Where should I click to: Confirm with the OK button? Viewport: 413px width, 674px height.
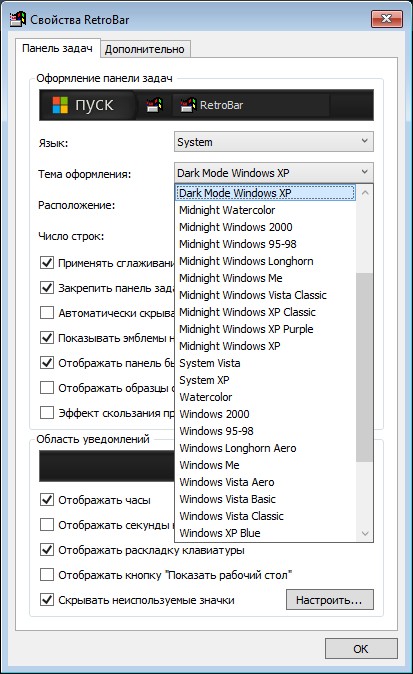pos(361,649)
